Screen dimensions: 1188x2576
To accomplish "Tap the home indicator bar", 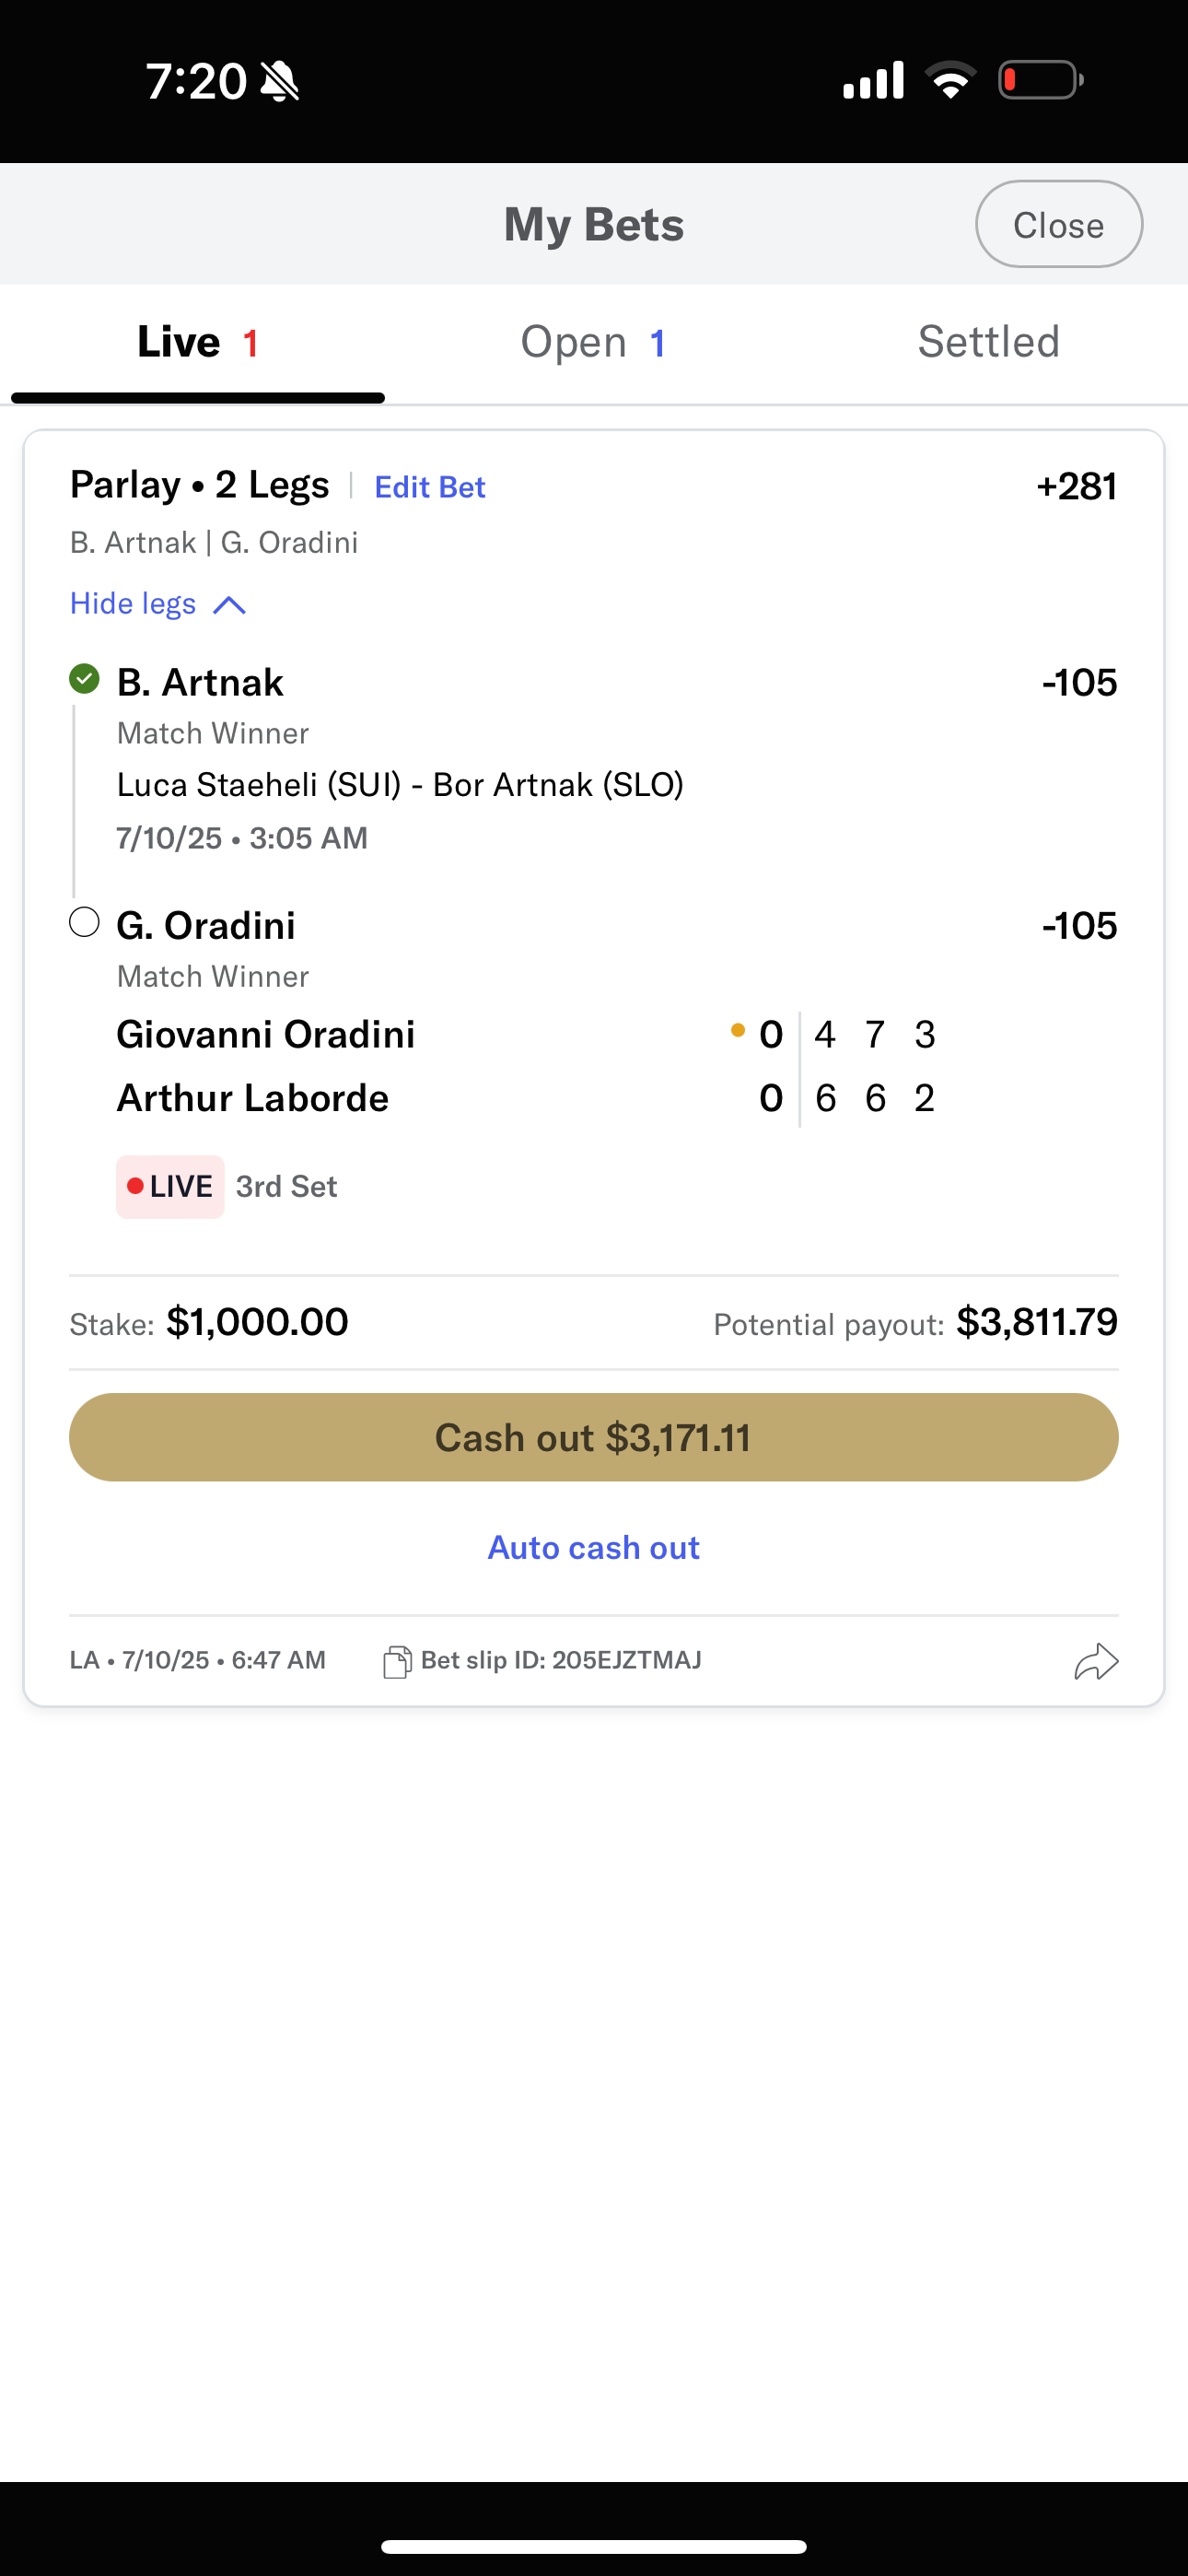I will (x=593, y=2546).
